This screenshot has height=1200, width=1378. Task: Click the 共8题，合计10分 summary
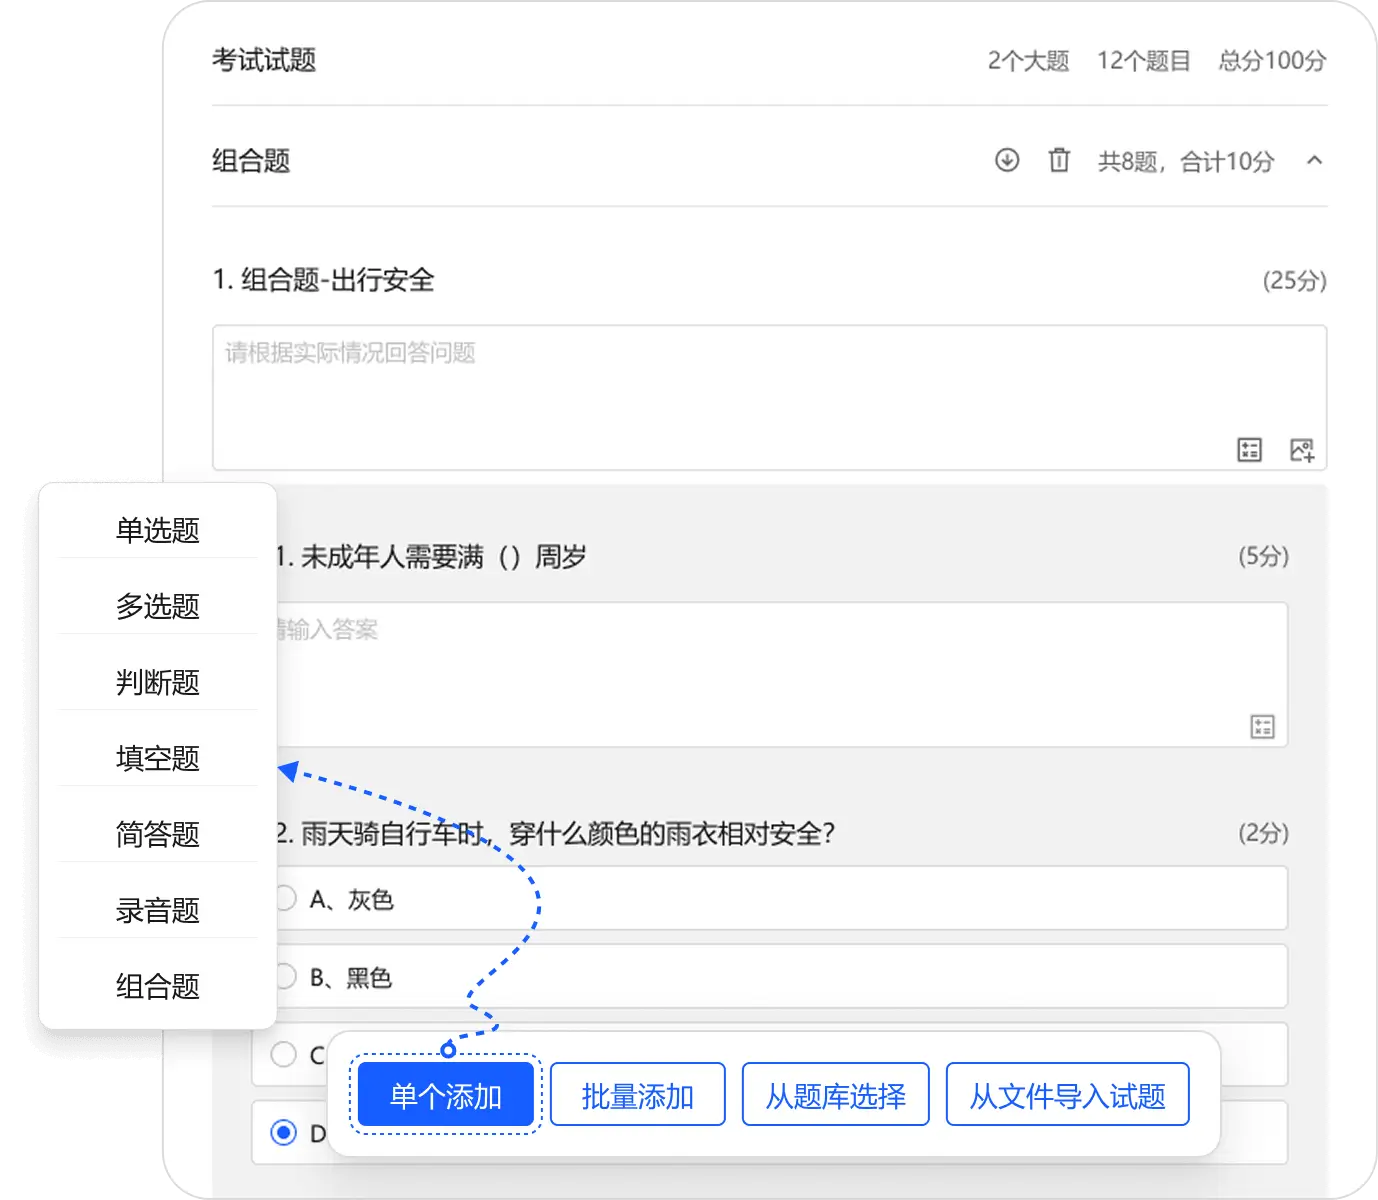[1186, 161]
